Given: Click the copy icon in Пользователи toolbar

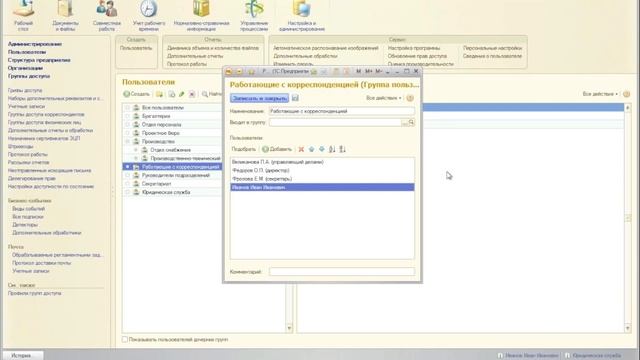Looking at the screenshot, I should [x=172, y=94].
